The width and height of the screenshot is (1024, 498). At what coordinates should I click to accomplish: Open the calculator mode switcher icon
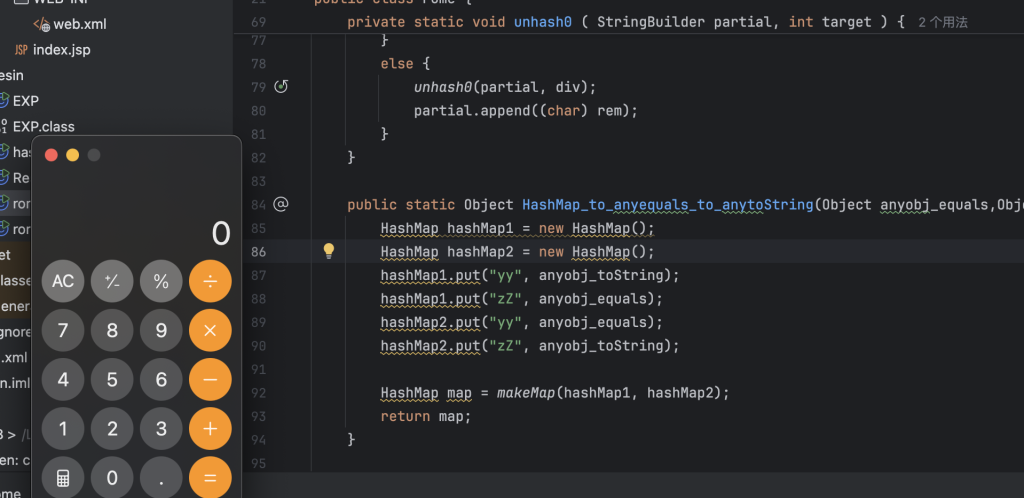63,478
